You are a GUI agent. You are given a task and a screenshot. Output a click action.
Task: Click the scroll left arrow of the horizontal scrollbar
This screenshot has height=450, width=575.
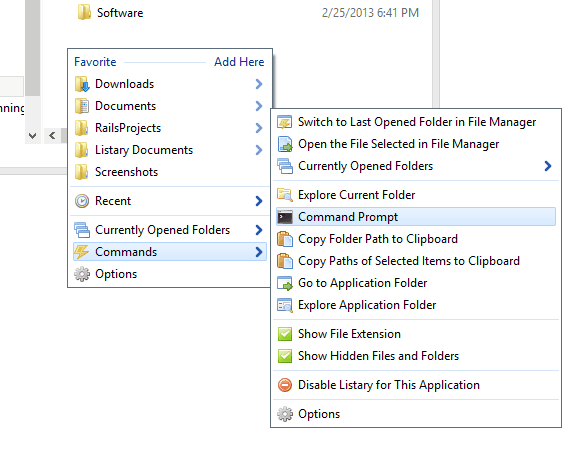(52, 136)
